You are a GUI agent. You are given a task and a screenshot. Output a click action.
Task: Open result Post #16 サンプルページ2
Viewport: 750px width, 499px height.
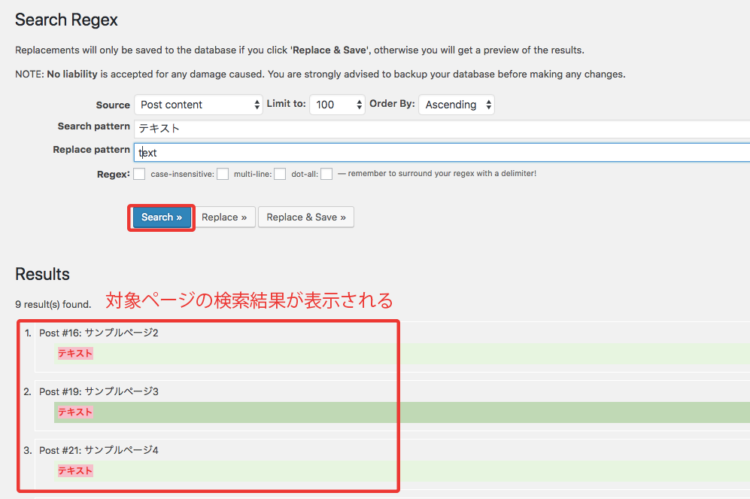pyautogui.click(x=99, y=332)
